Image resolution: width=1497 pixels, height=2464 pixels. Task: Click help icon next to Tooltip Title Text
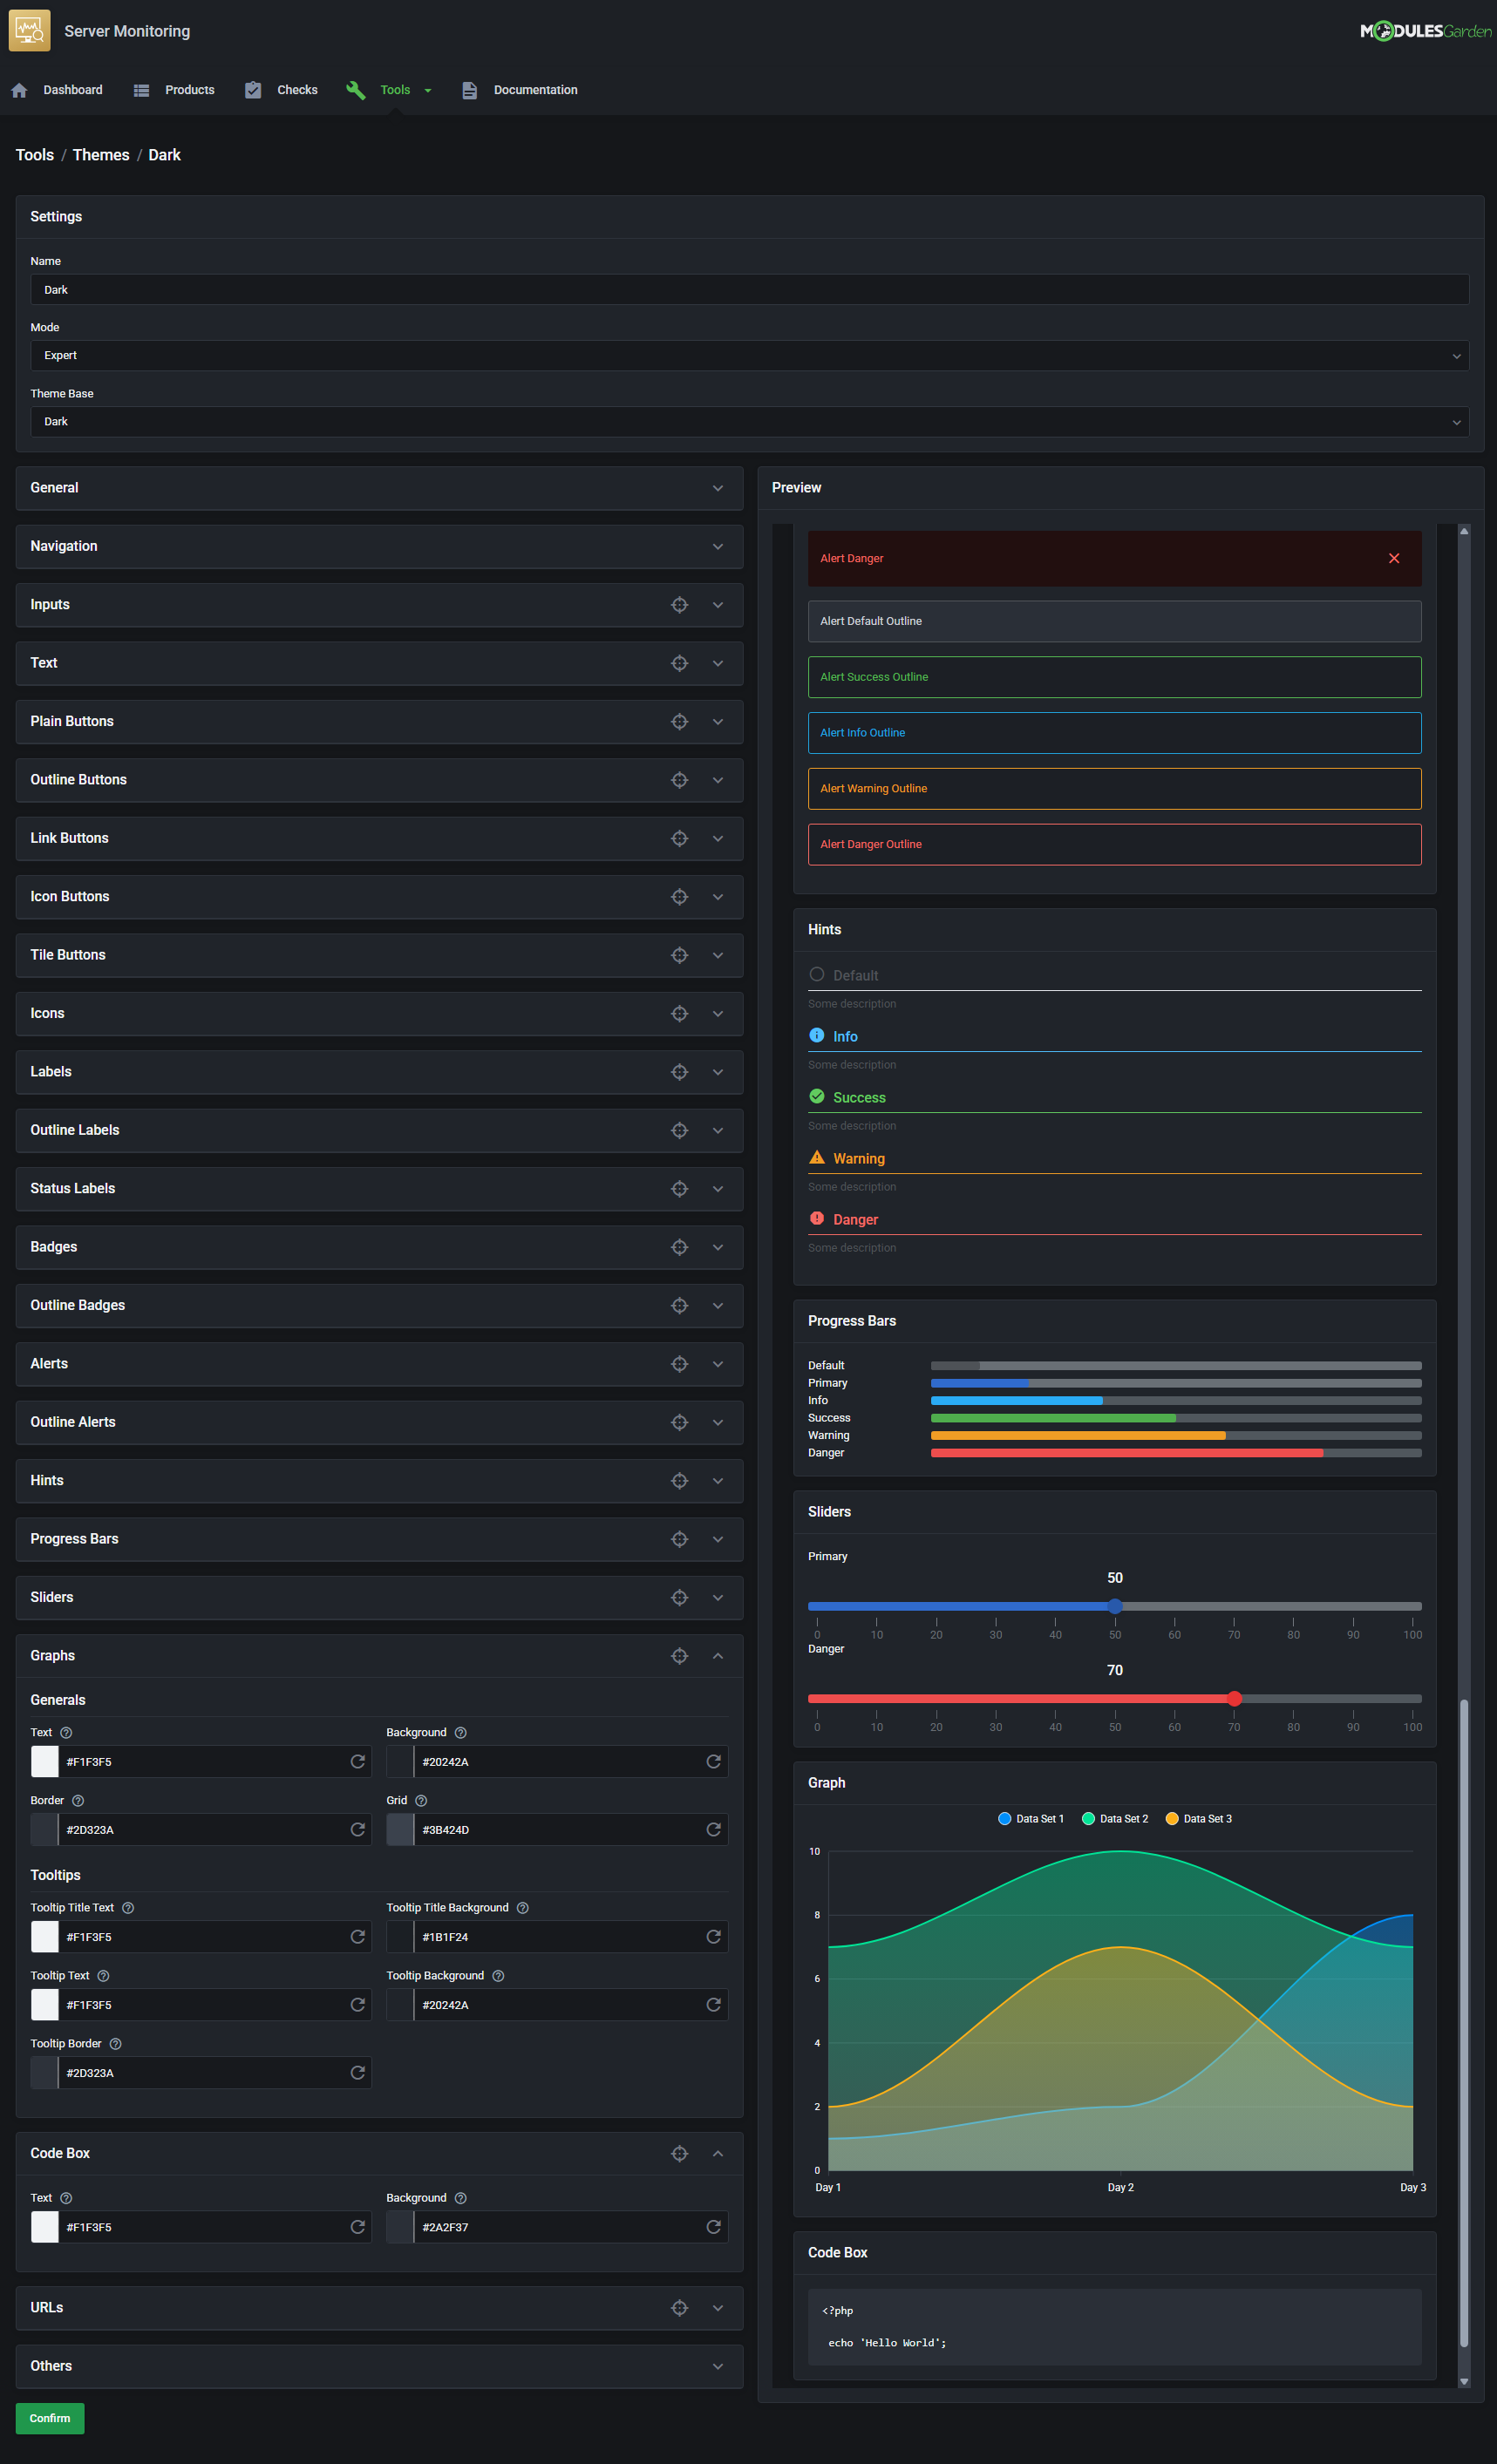[x=128, y=1908]
